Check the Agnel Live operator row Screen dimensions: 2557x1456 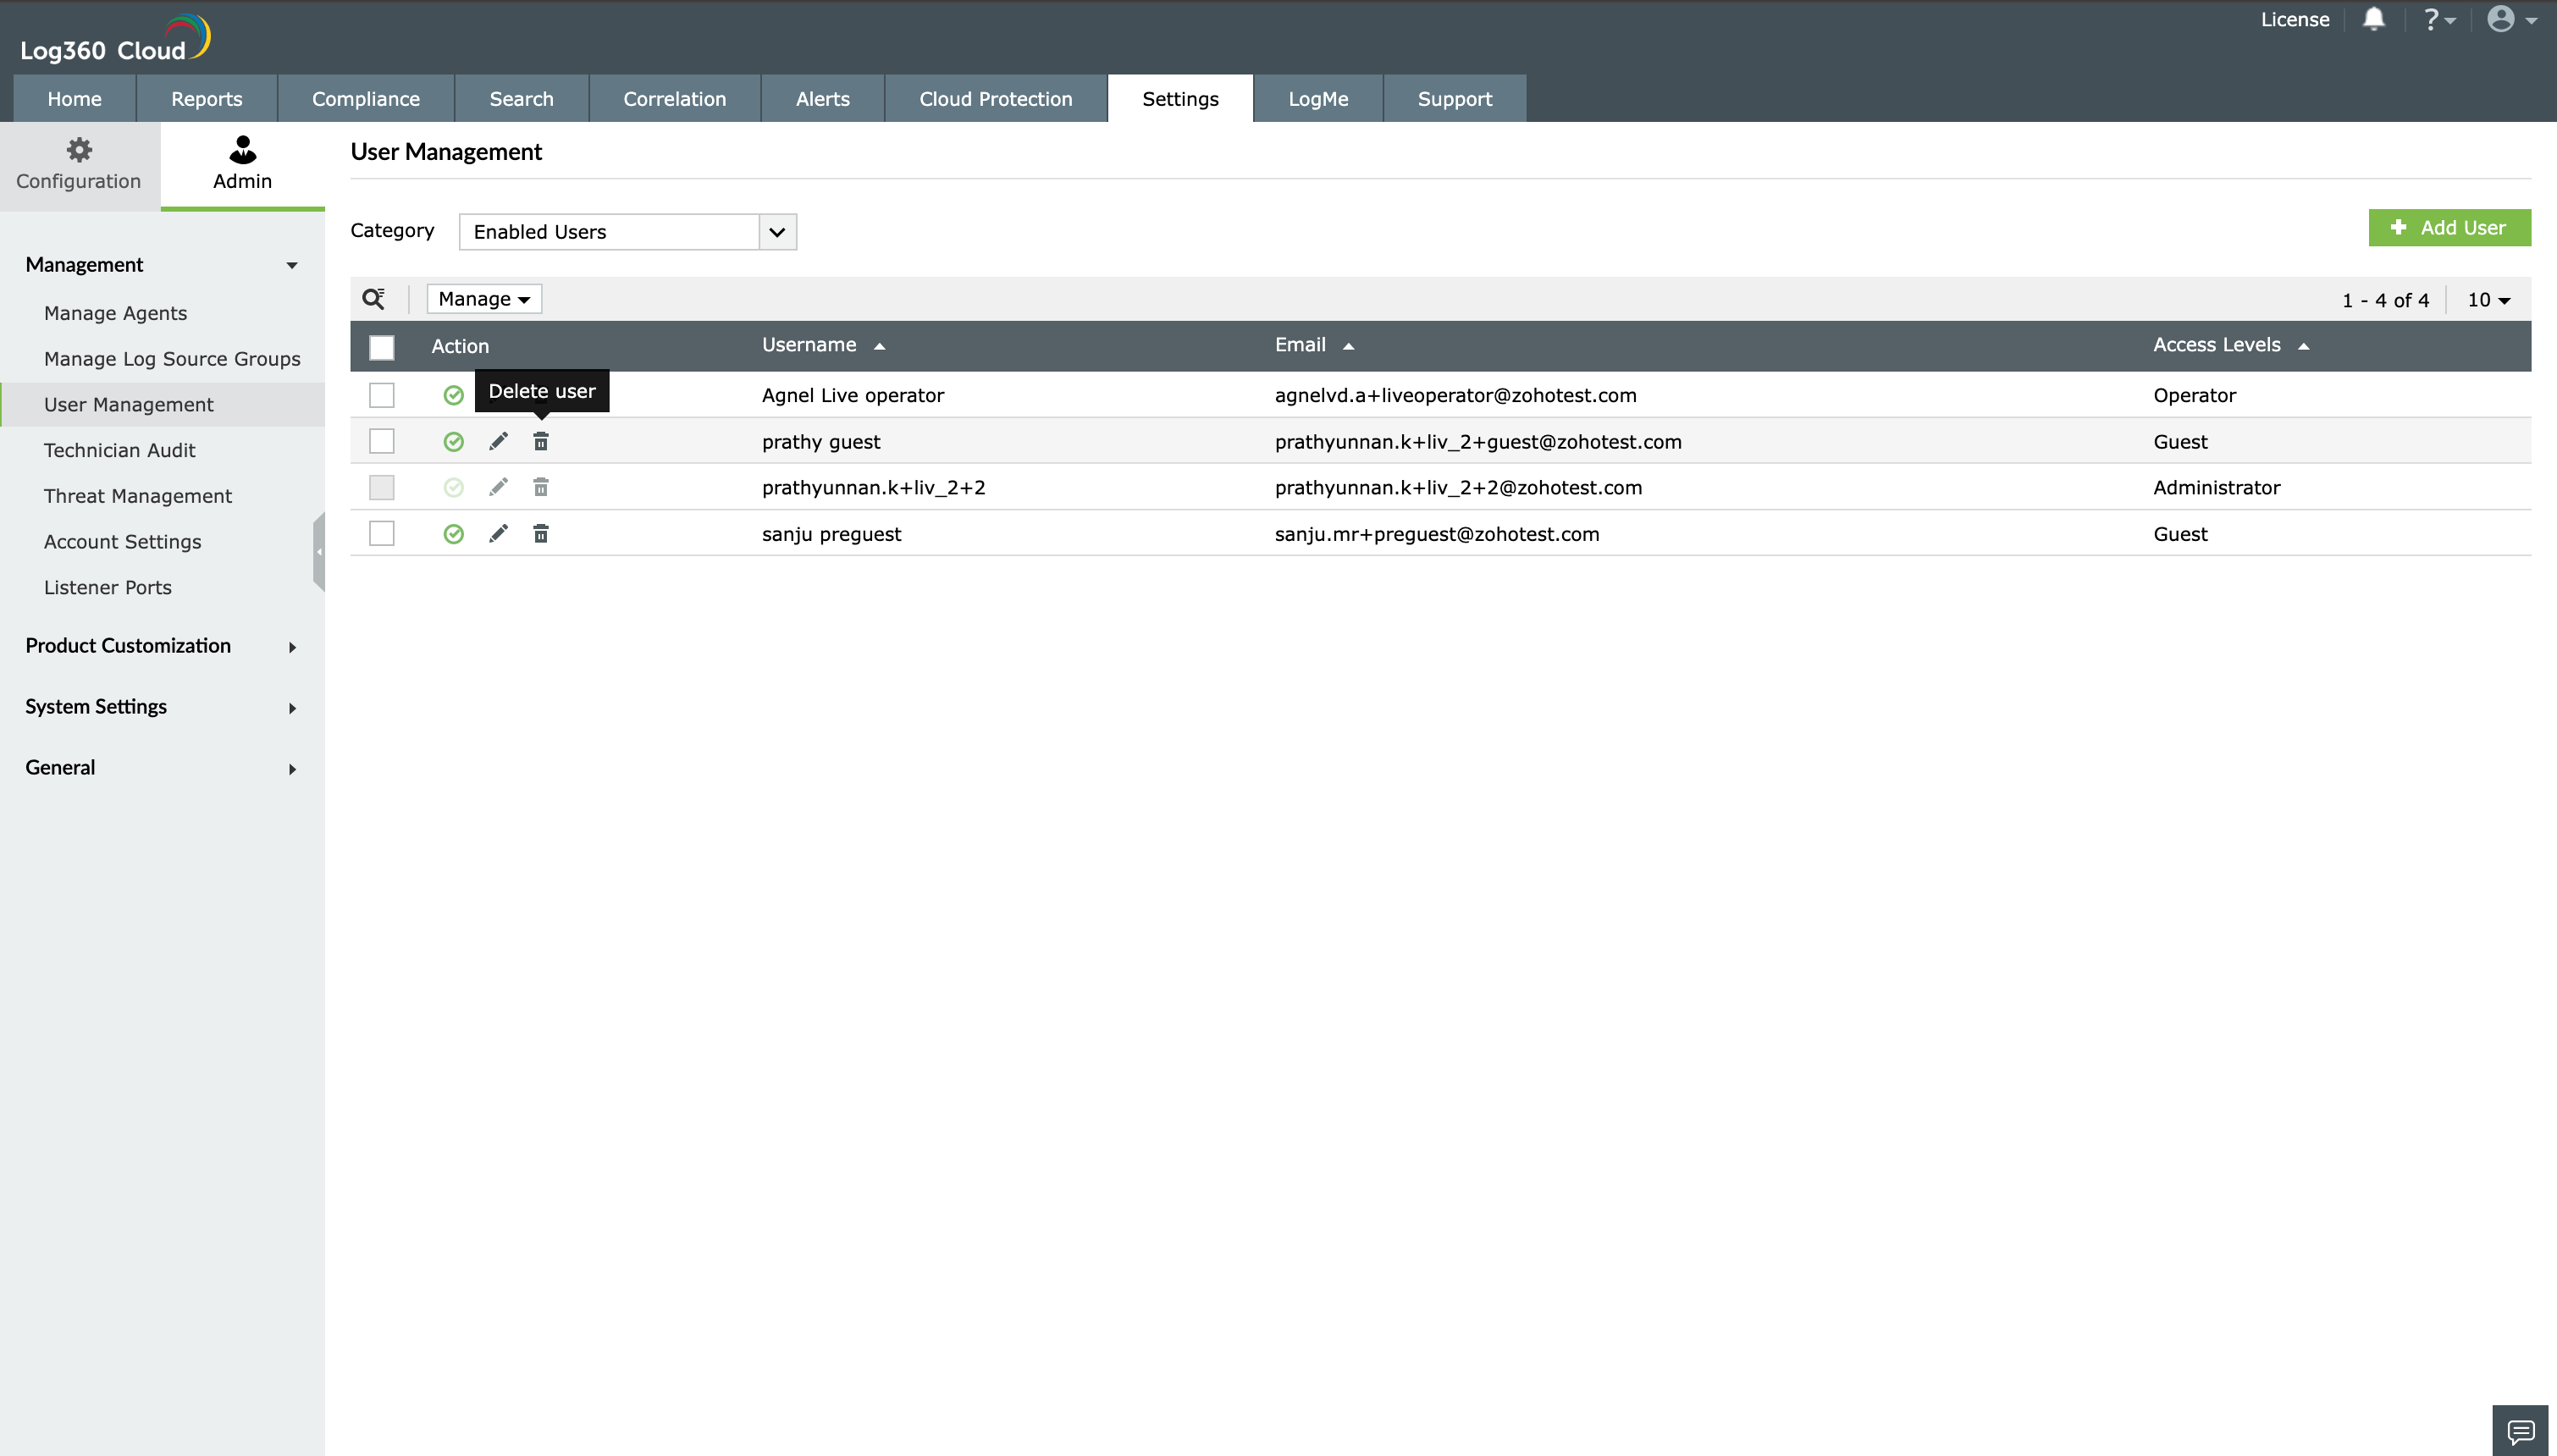pyautogui.click(x=382, y=395)
